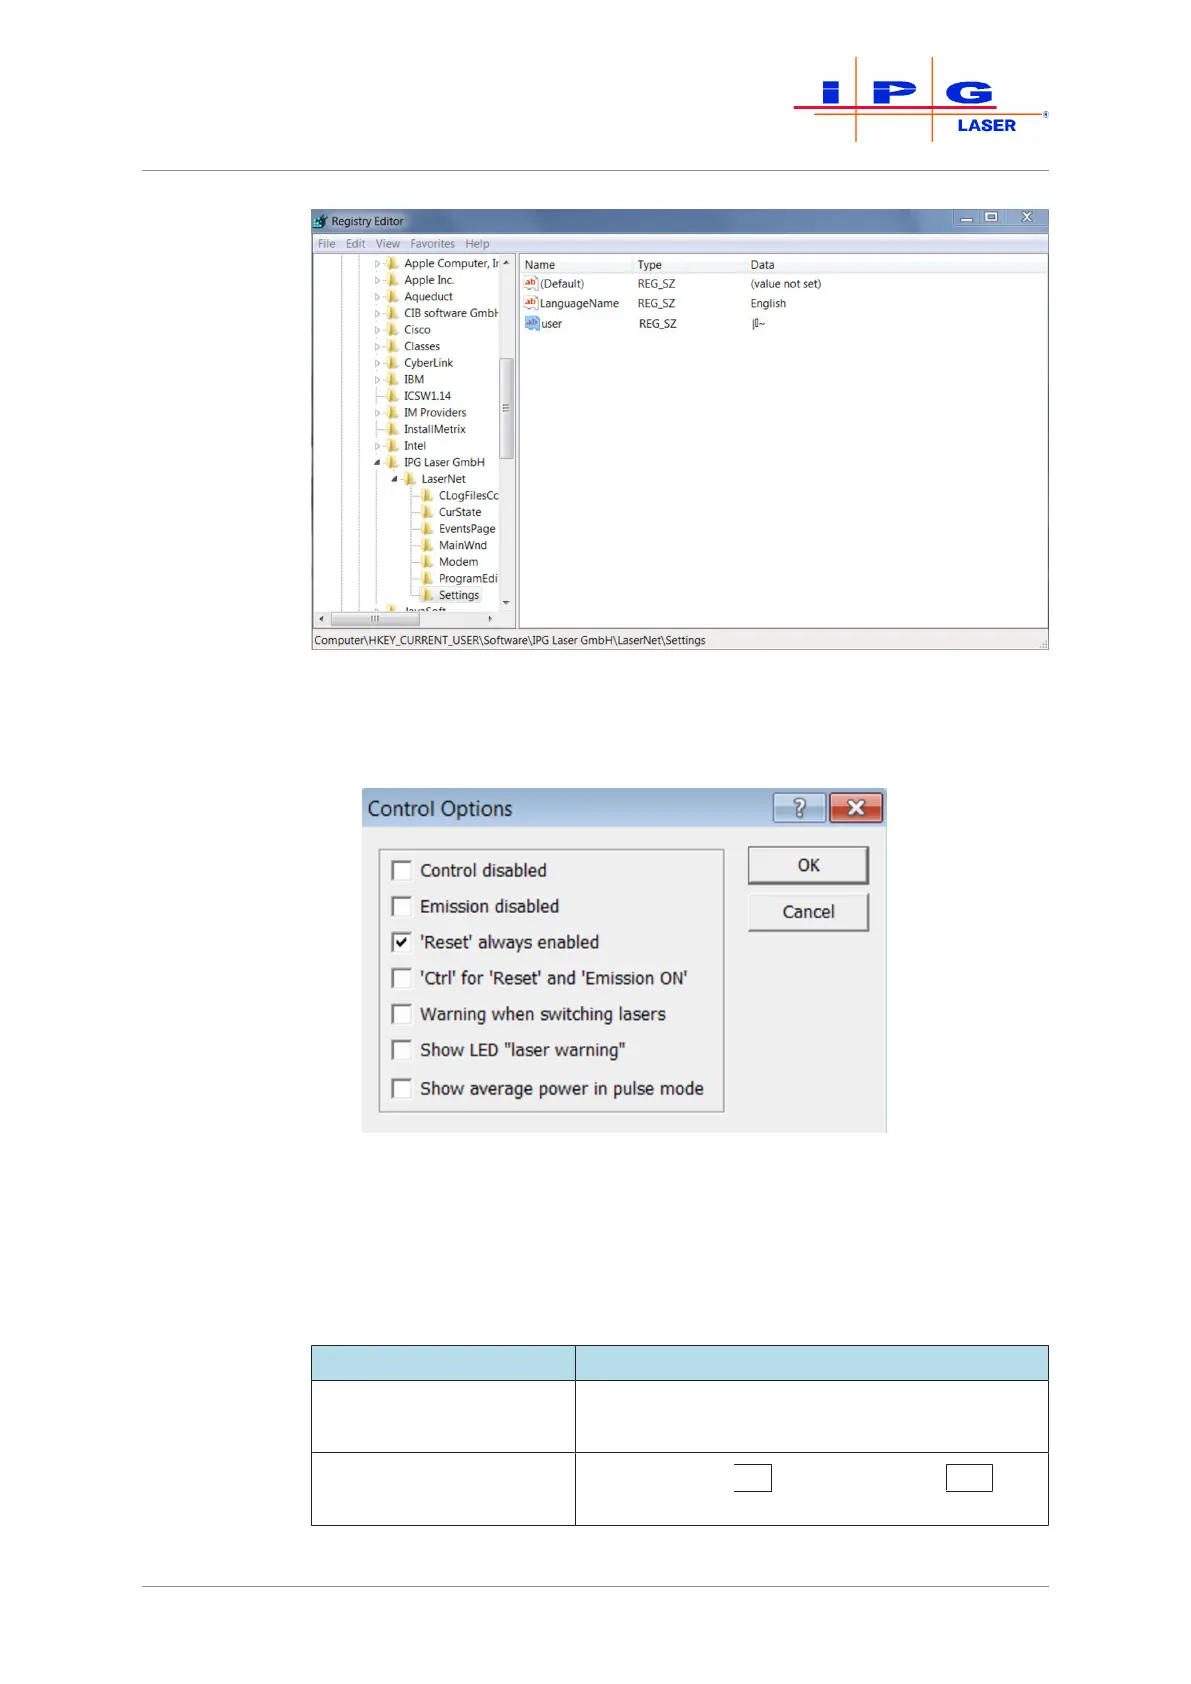Image resolution: width=1191 pixels, height=1684 pixels.
Task: Click the InstallMetrix folder icon
Action: click(x=393, y=429)
